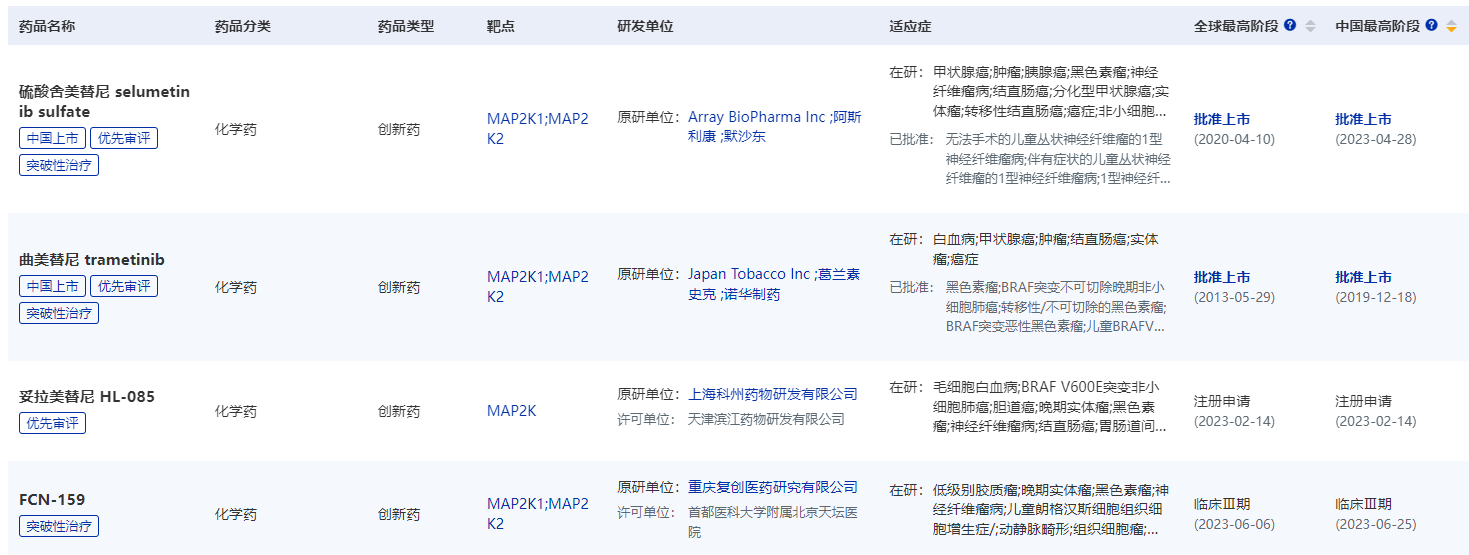
Task: Click 优先审评 tag under trametinib
Action: click(x=124, y=286)
